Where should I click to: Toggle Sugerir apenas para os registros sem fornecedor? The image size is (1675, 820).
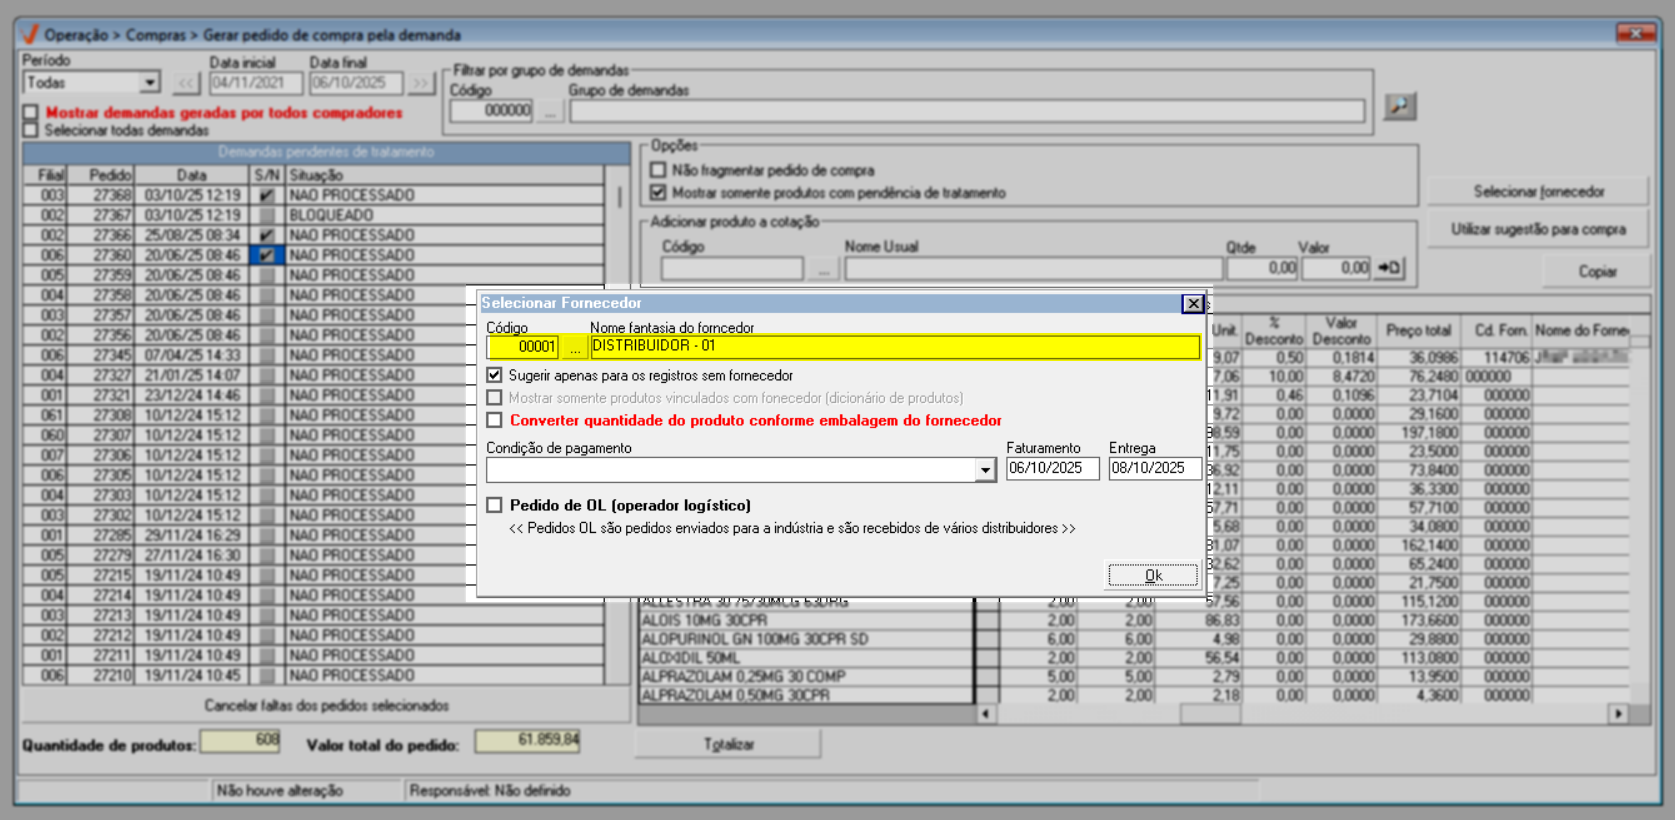pyautogui.click(x=494, y=375)
